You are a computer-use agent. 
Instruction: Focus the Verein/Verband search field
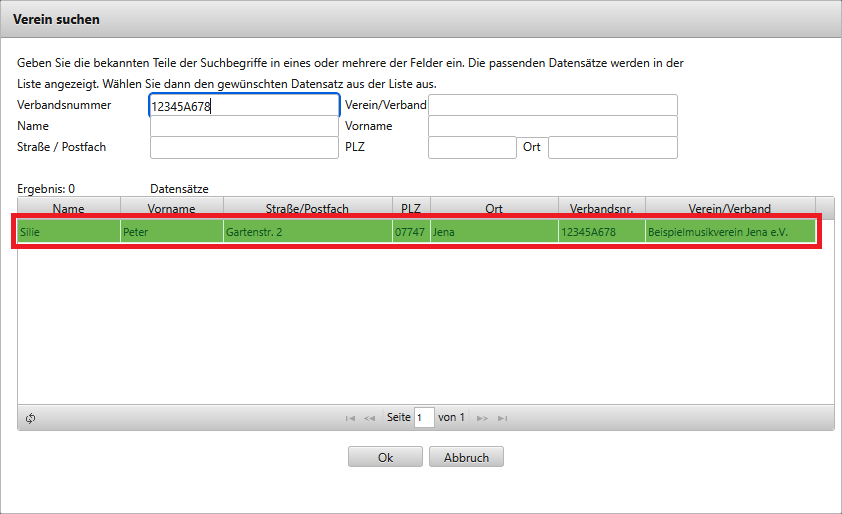552,105
